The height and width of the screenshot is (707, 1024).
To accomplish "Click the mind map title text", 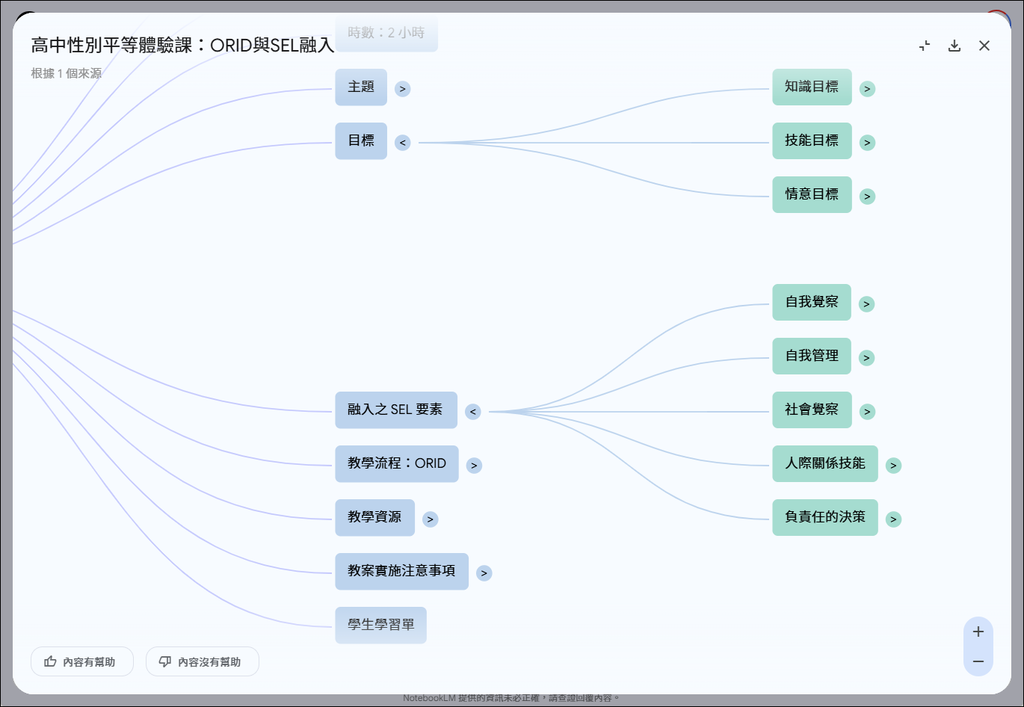I will [182, 46].
